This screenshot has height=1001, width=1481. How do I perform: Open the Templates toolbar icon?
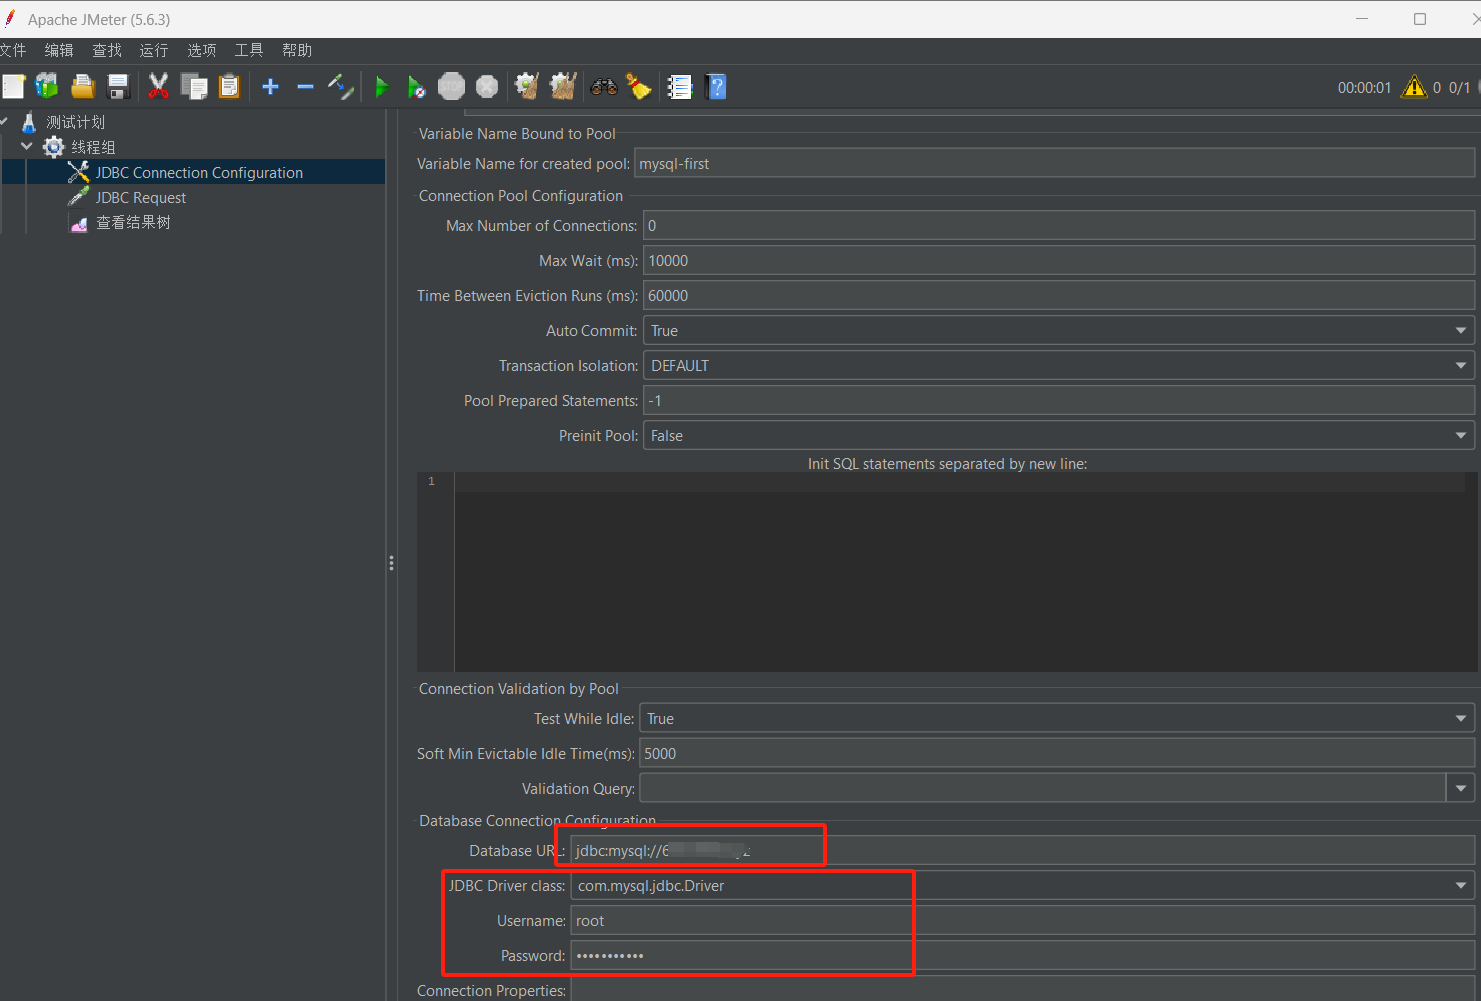(47, 87)
